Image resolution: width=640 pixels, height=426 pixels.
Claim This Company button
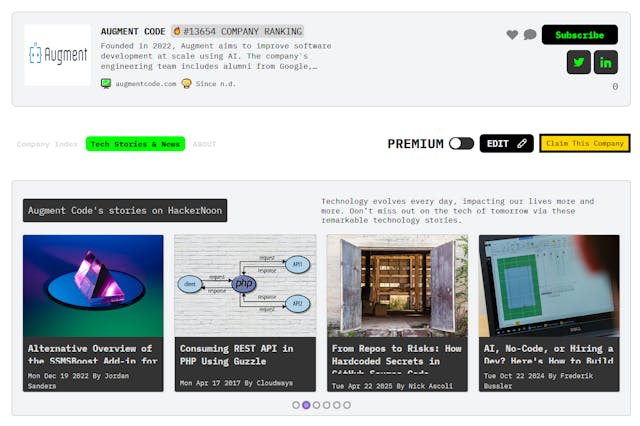(x=585, y=144)
